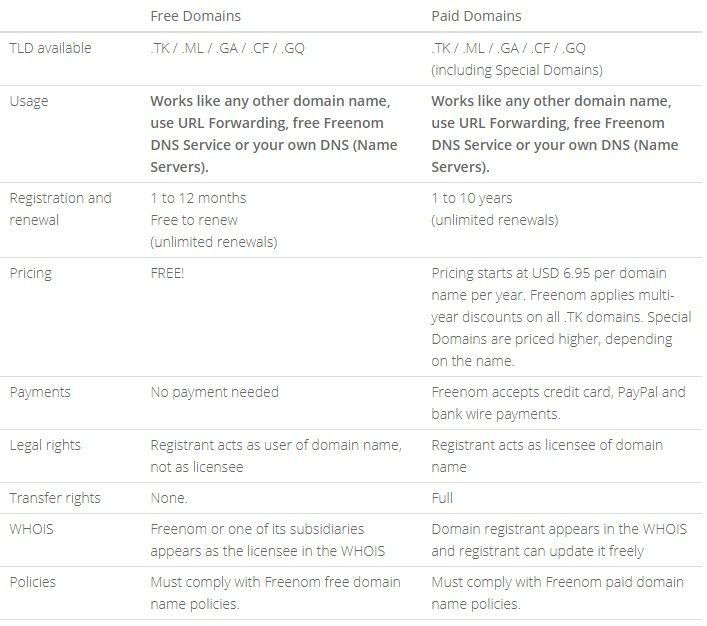Click the Pricing row label

pyautogui.click(x=31, y=272)
